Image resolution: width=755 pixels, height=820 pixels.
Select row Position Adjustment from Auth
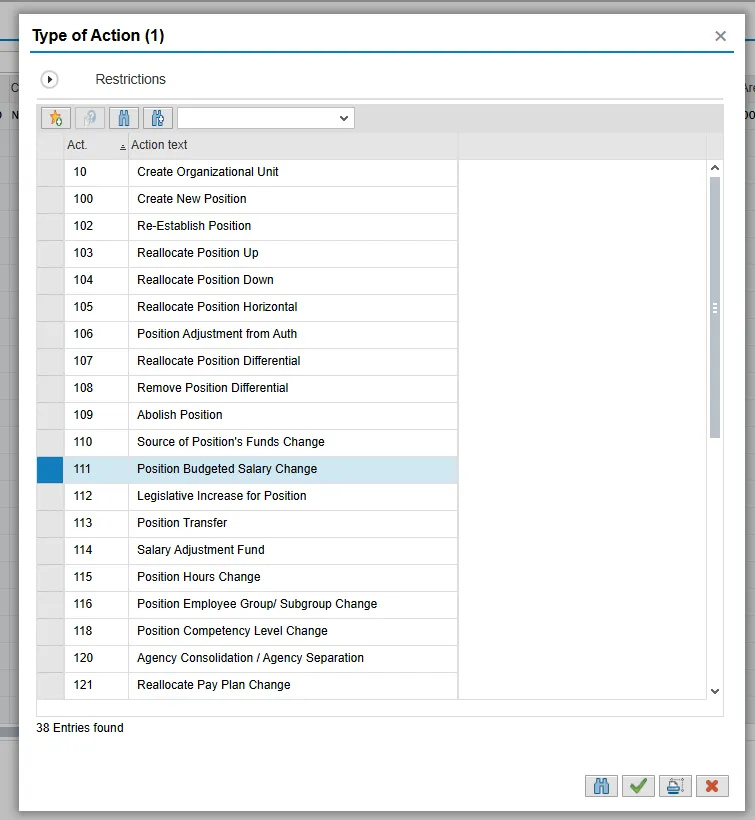click(x=247, y=334)
